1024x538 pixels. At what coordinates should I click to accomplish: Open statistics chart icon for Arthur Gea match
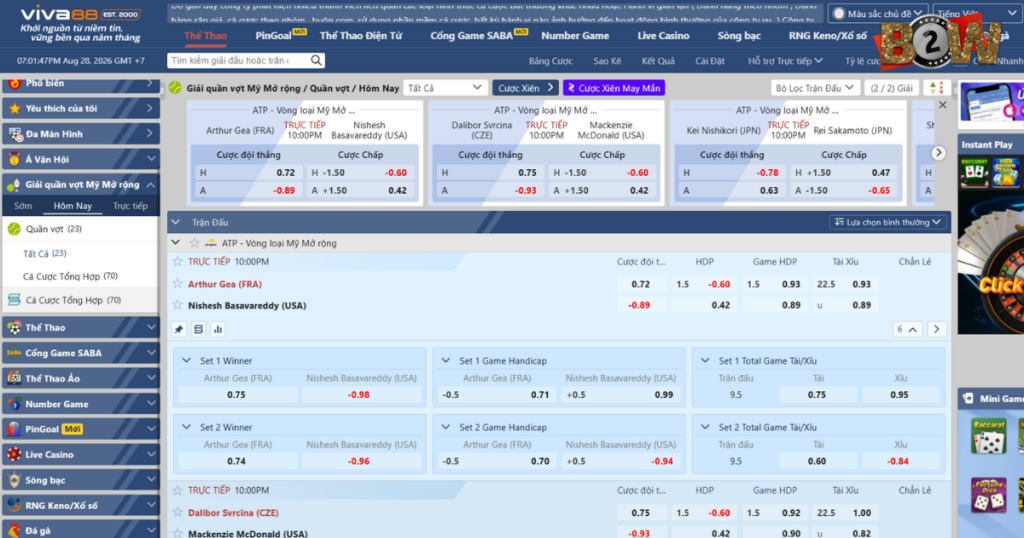[218, 329]
